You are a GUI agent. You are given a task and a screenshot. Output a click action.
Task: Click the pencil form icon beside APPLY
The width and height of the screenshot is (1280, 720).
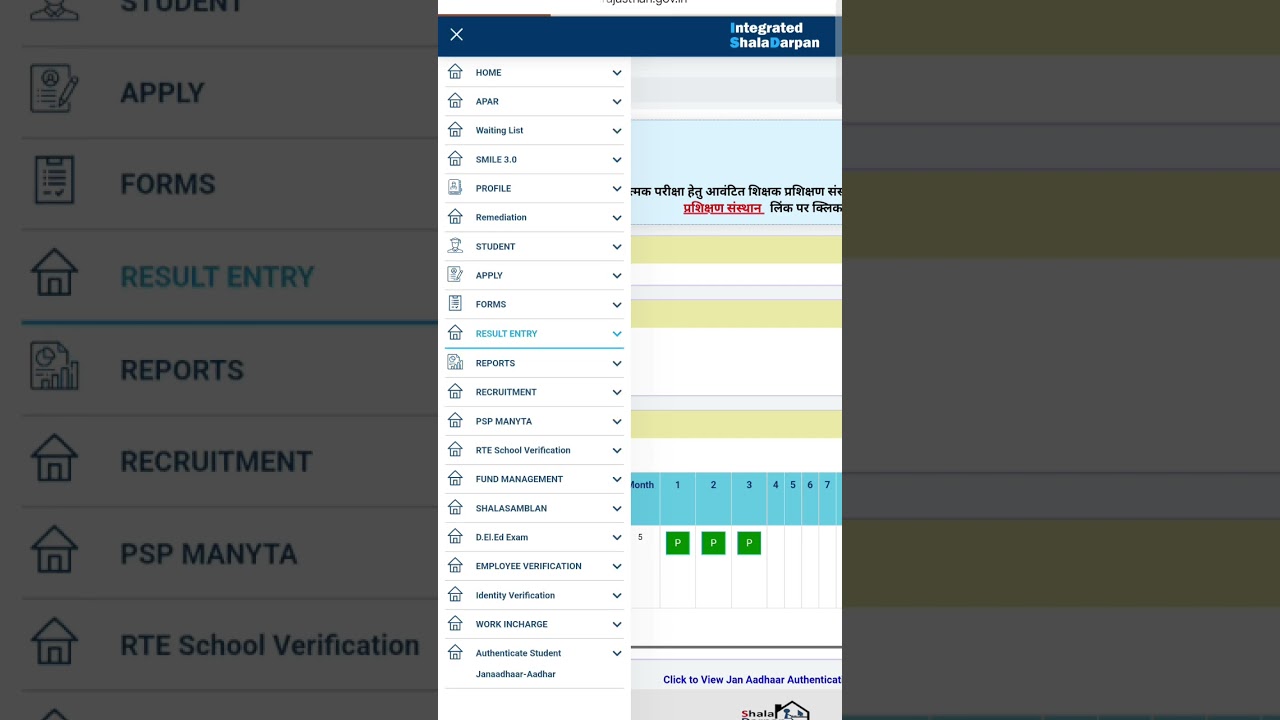[455, 275]
